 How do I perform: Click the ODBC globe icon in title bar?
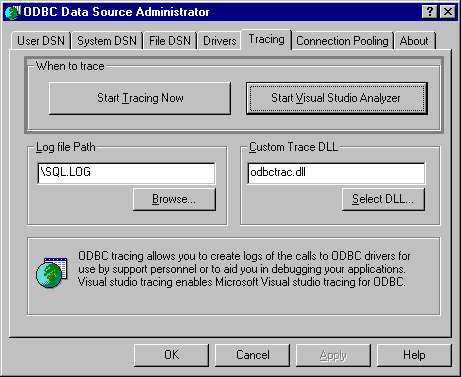tap(13, 12)
